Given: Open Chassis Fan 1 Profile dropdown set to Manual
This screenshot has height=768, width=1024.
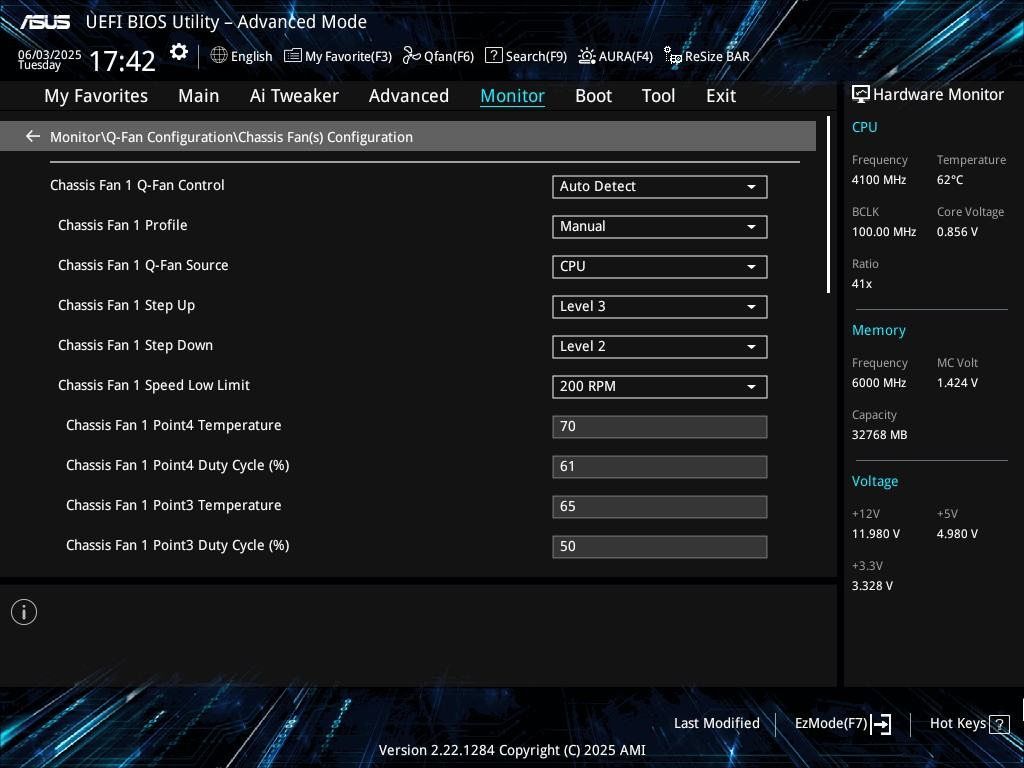Looking at the screenshot, I should tap(660, 227).
